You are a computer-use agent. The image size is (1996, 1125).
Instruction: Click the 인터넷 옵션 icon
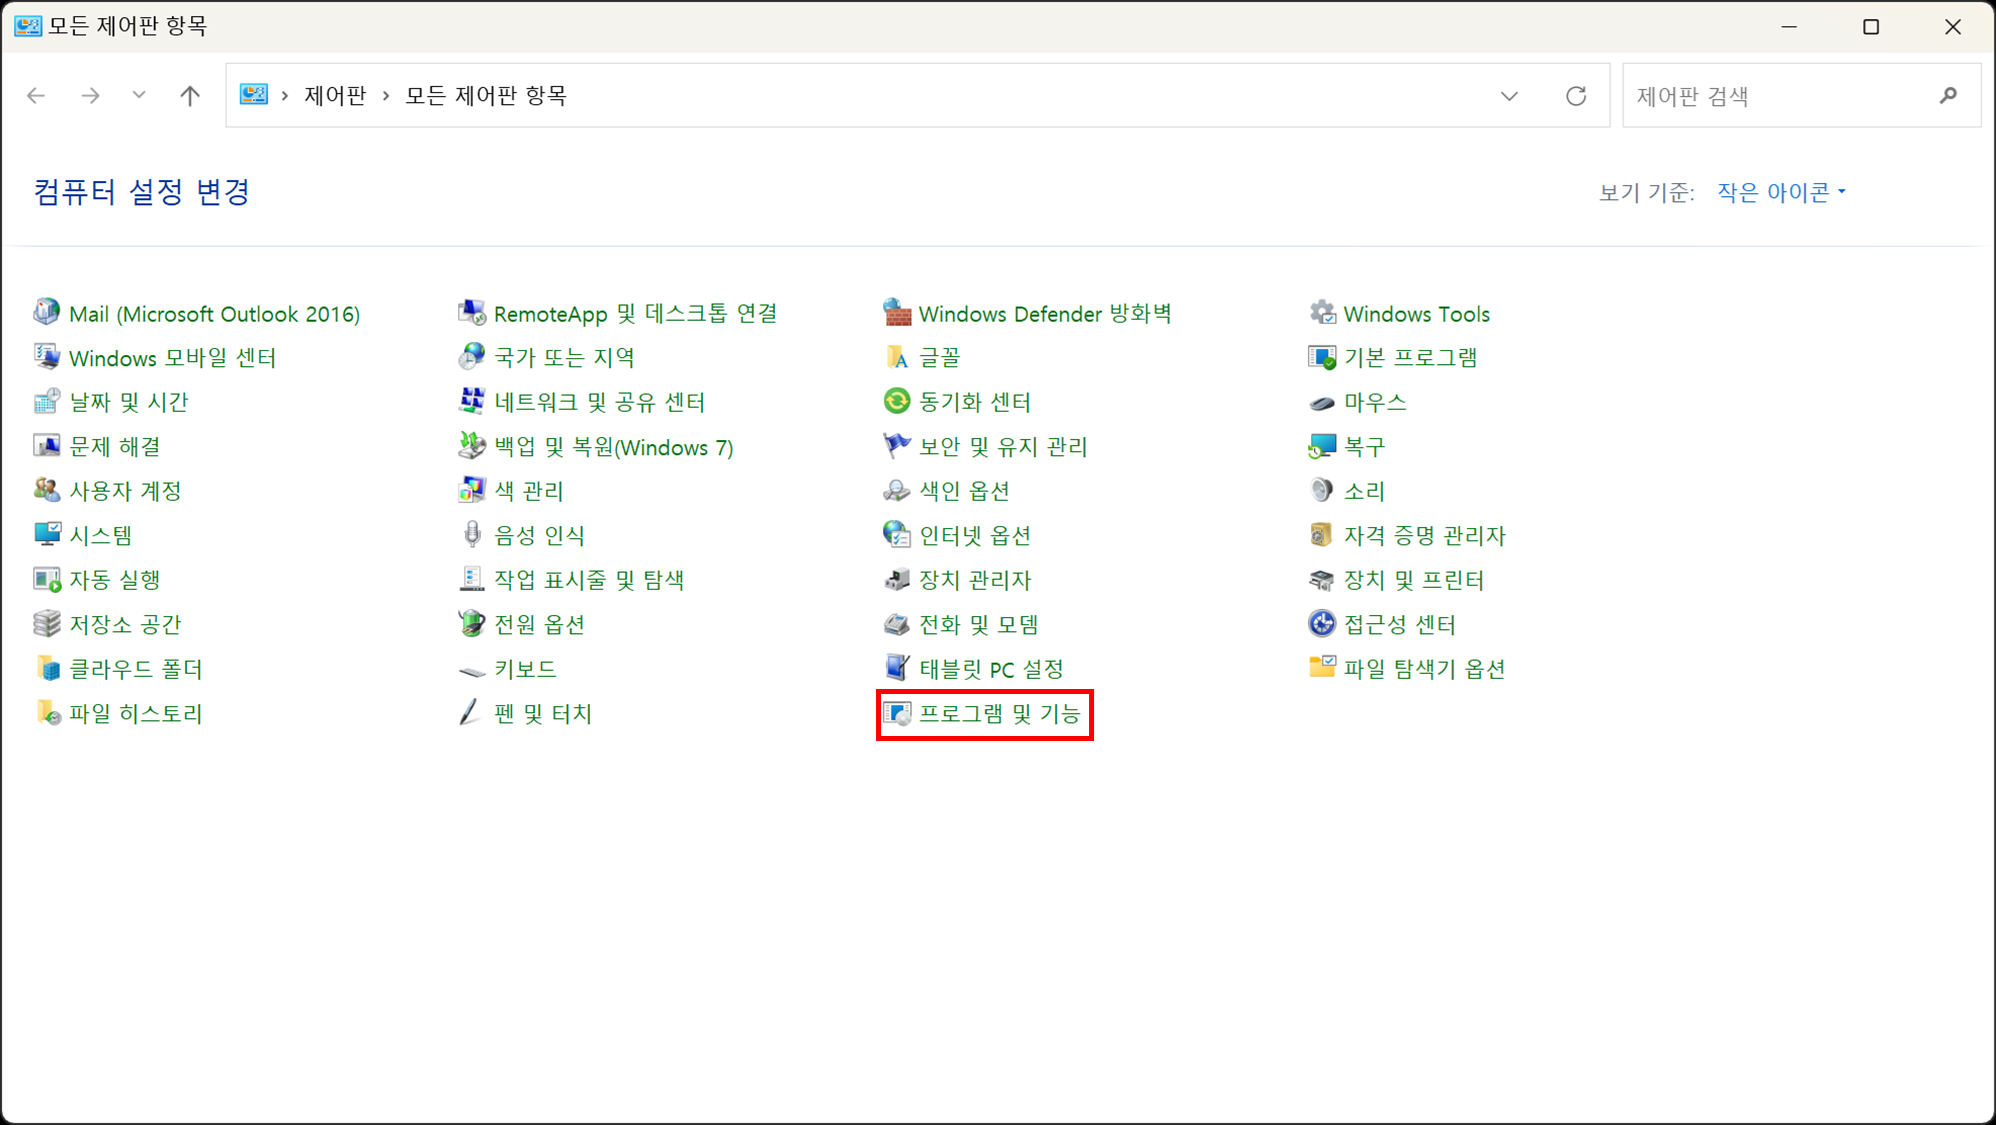point(896,535)
